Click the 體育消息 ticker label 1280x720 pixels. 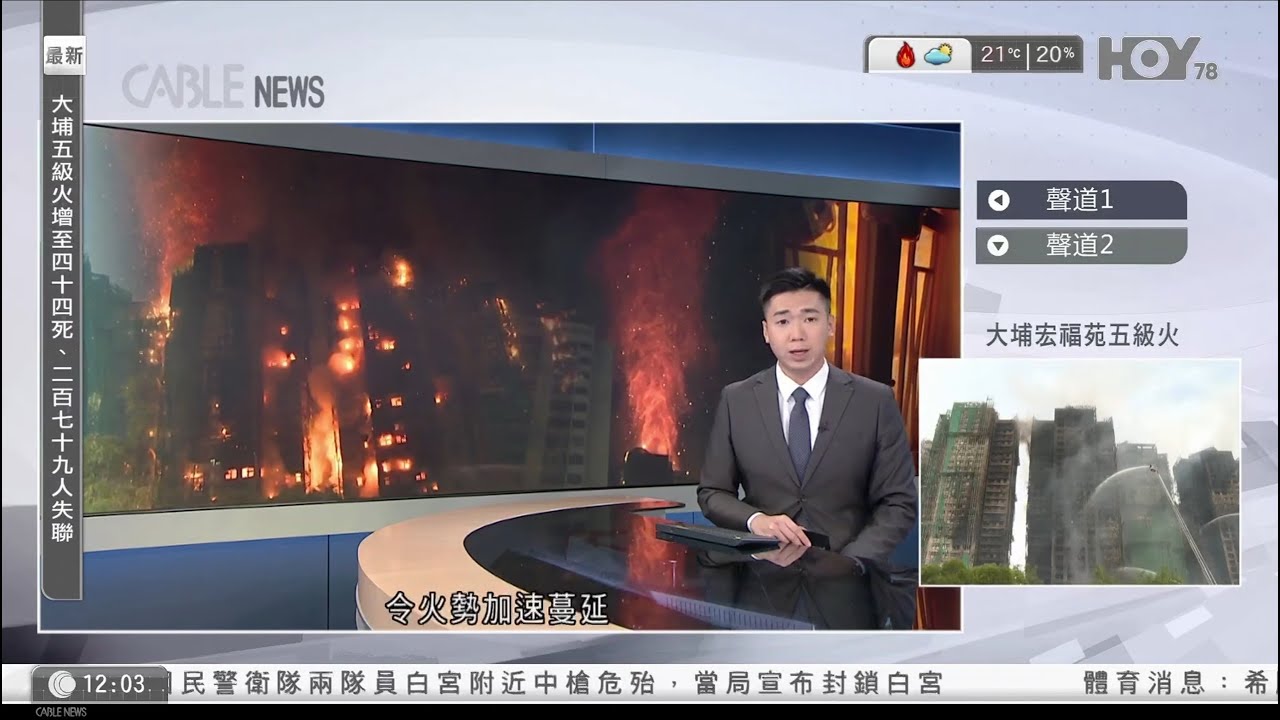pyautogui.click(x=1144, y=684)
